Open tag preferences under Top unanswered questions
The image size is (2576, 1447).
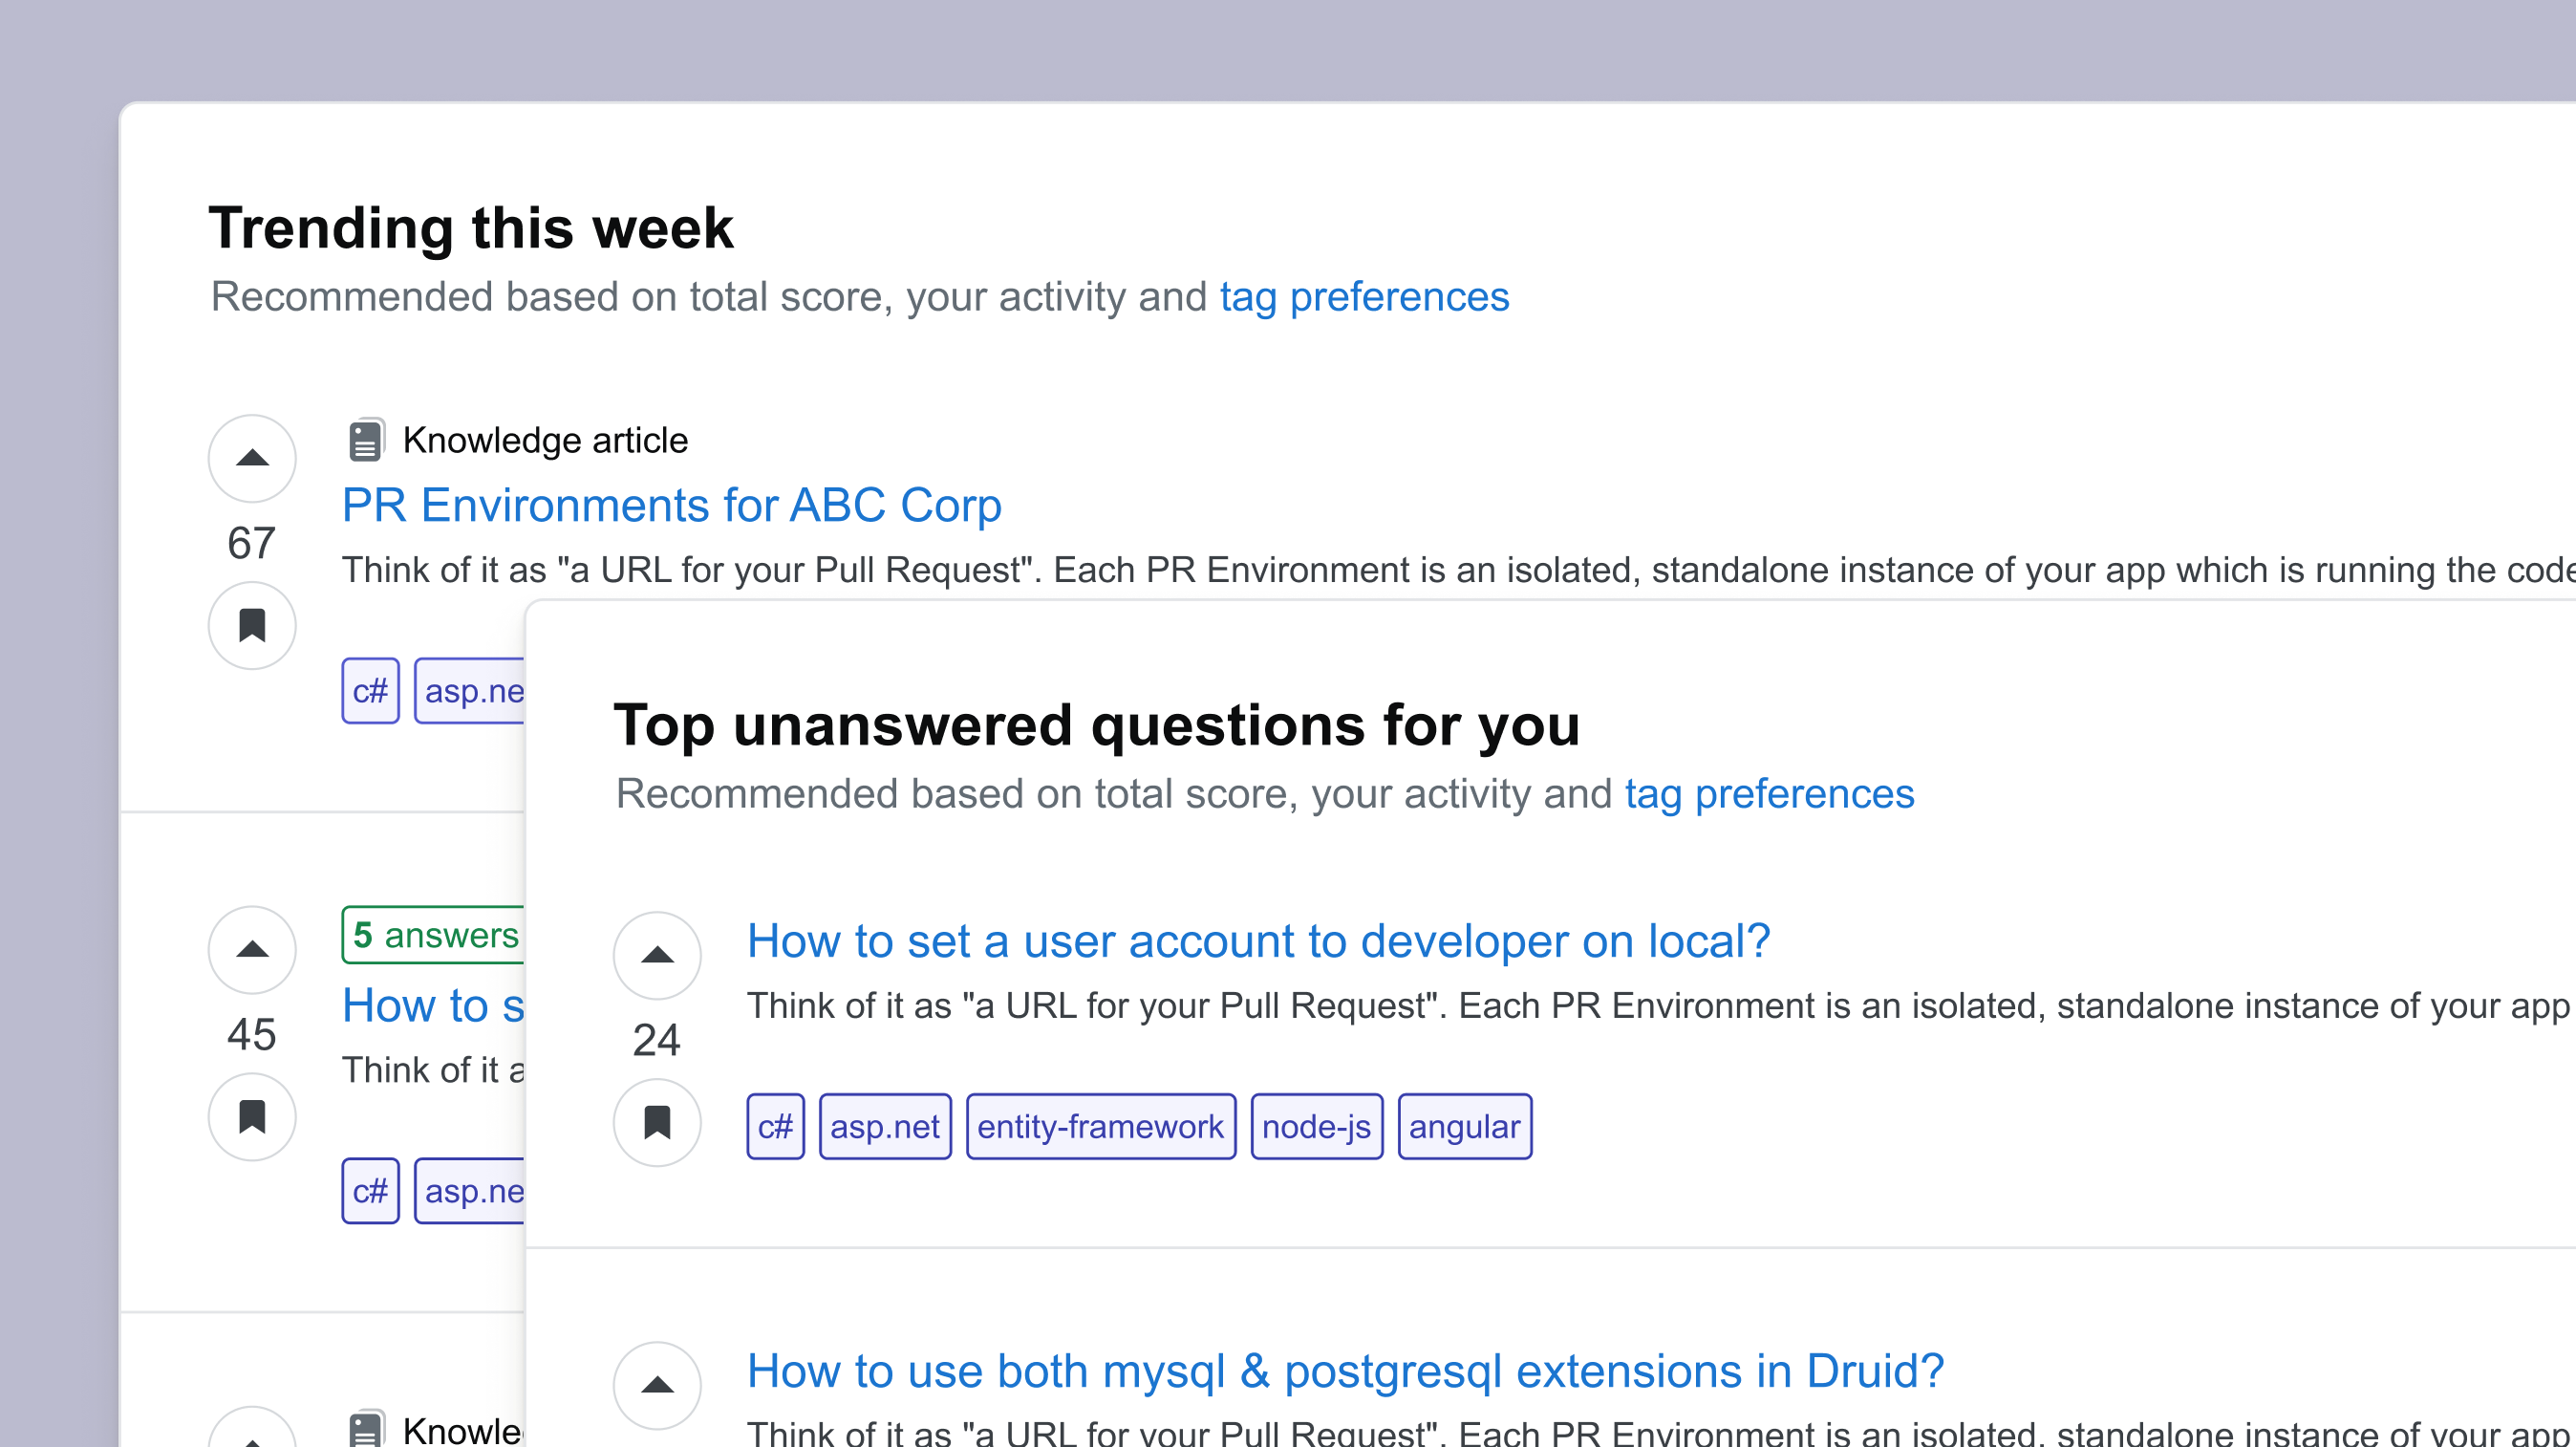point(1769,794)
